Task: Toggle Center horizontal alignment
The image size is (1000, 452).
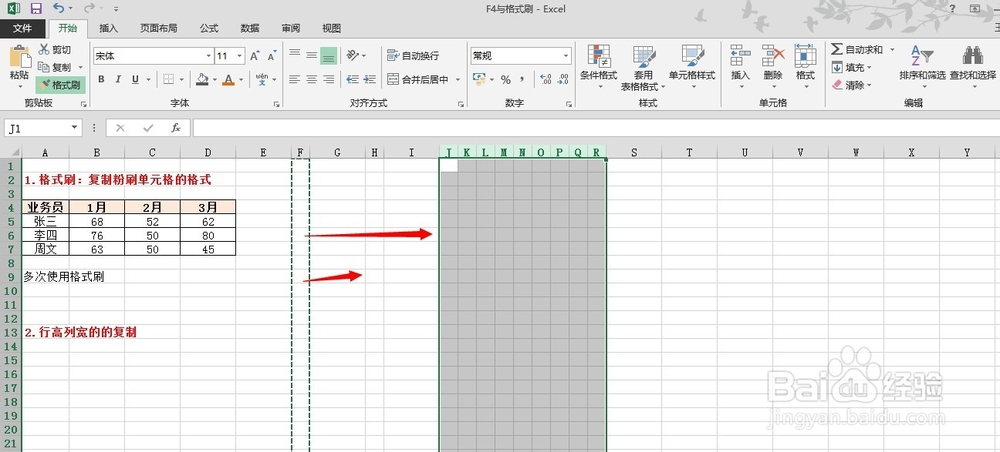Action: coord(311,80)
